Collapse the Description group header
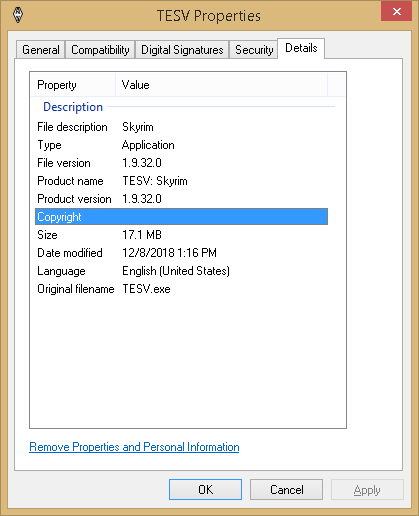The image size is (419, 516). point(73,107)
